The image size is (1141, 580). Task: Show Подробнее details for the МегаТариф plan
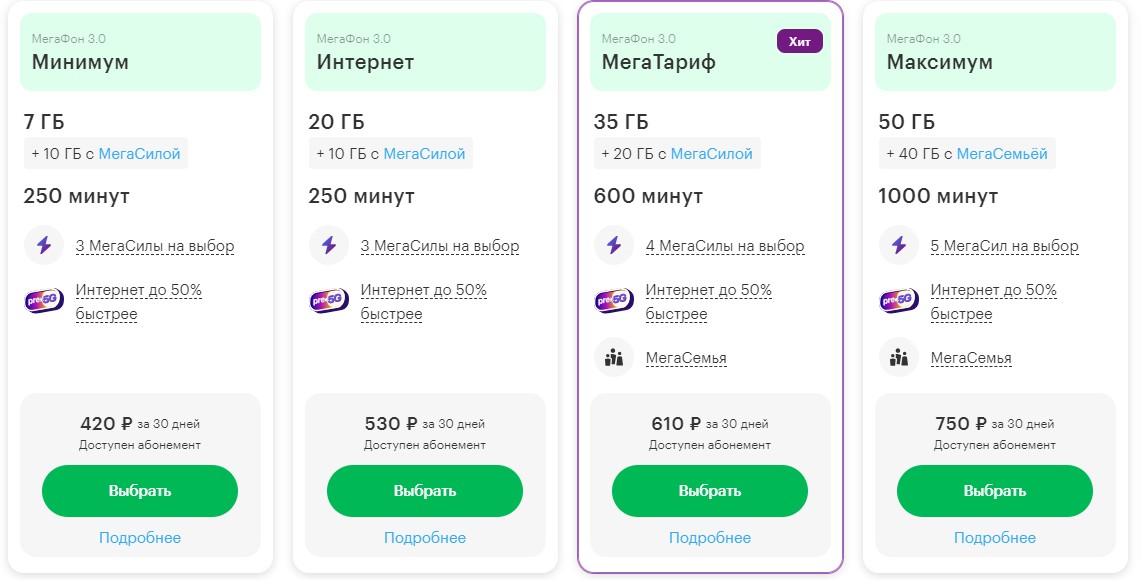(x=710, y=538)
